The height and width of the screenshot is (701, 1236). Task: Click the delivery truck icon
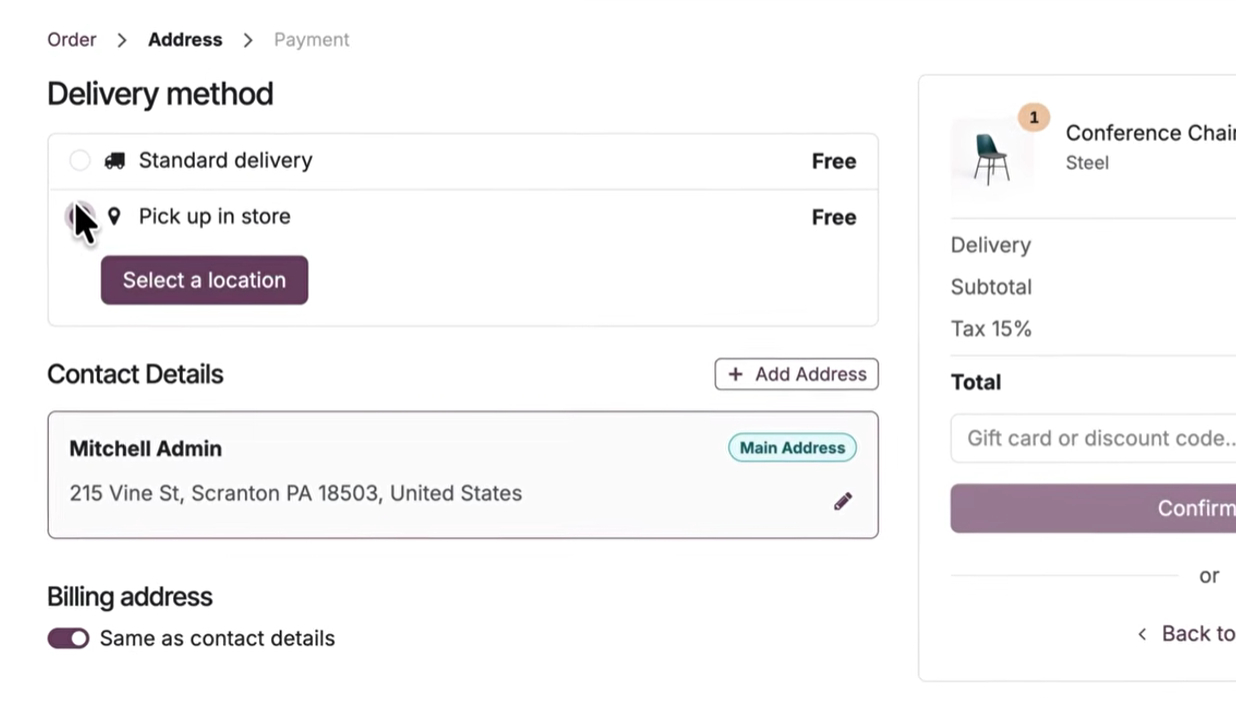point(115,161)
